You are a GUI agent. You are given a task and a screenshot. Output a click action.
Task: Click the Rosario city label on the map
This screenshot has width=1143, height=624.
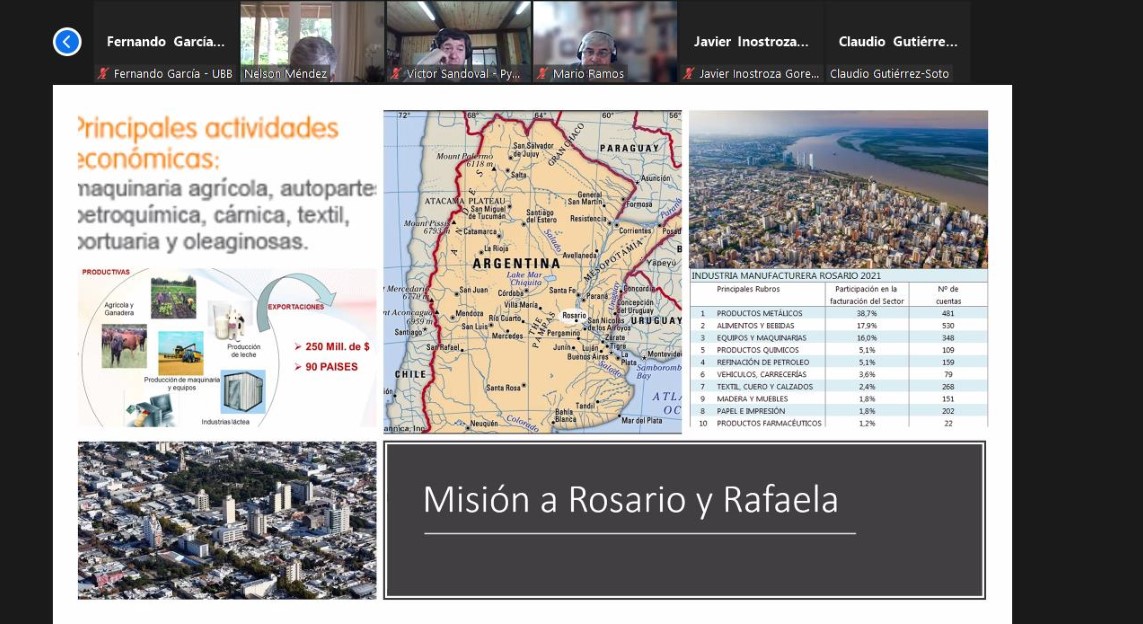click(574, 316)
